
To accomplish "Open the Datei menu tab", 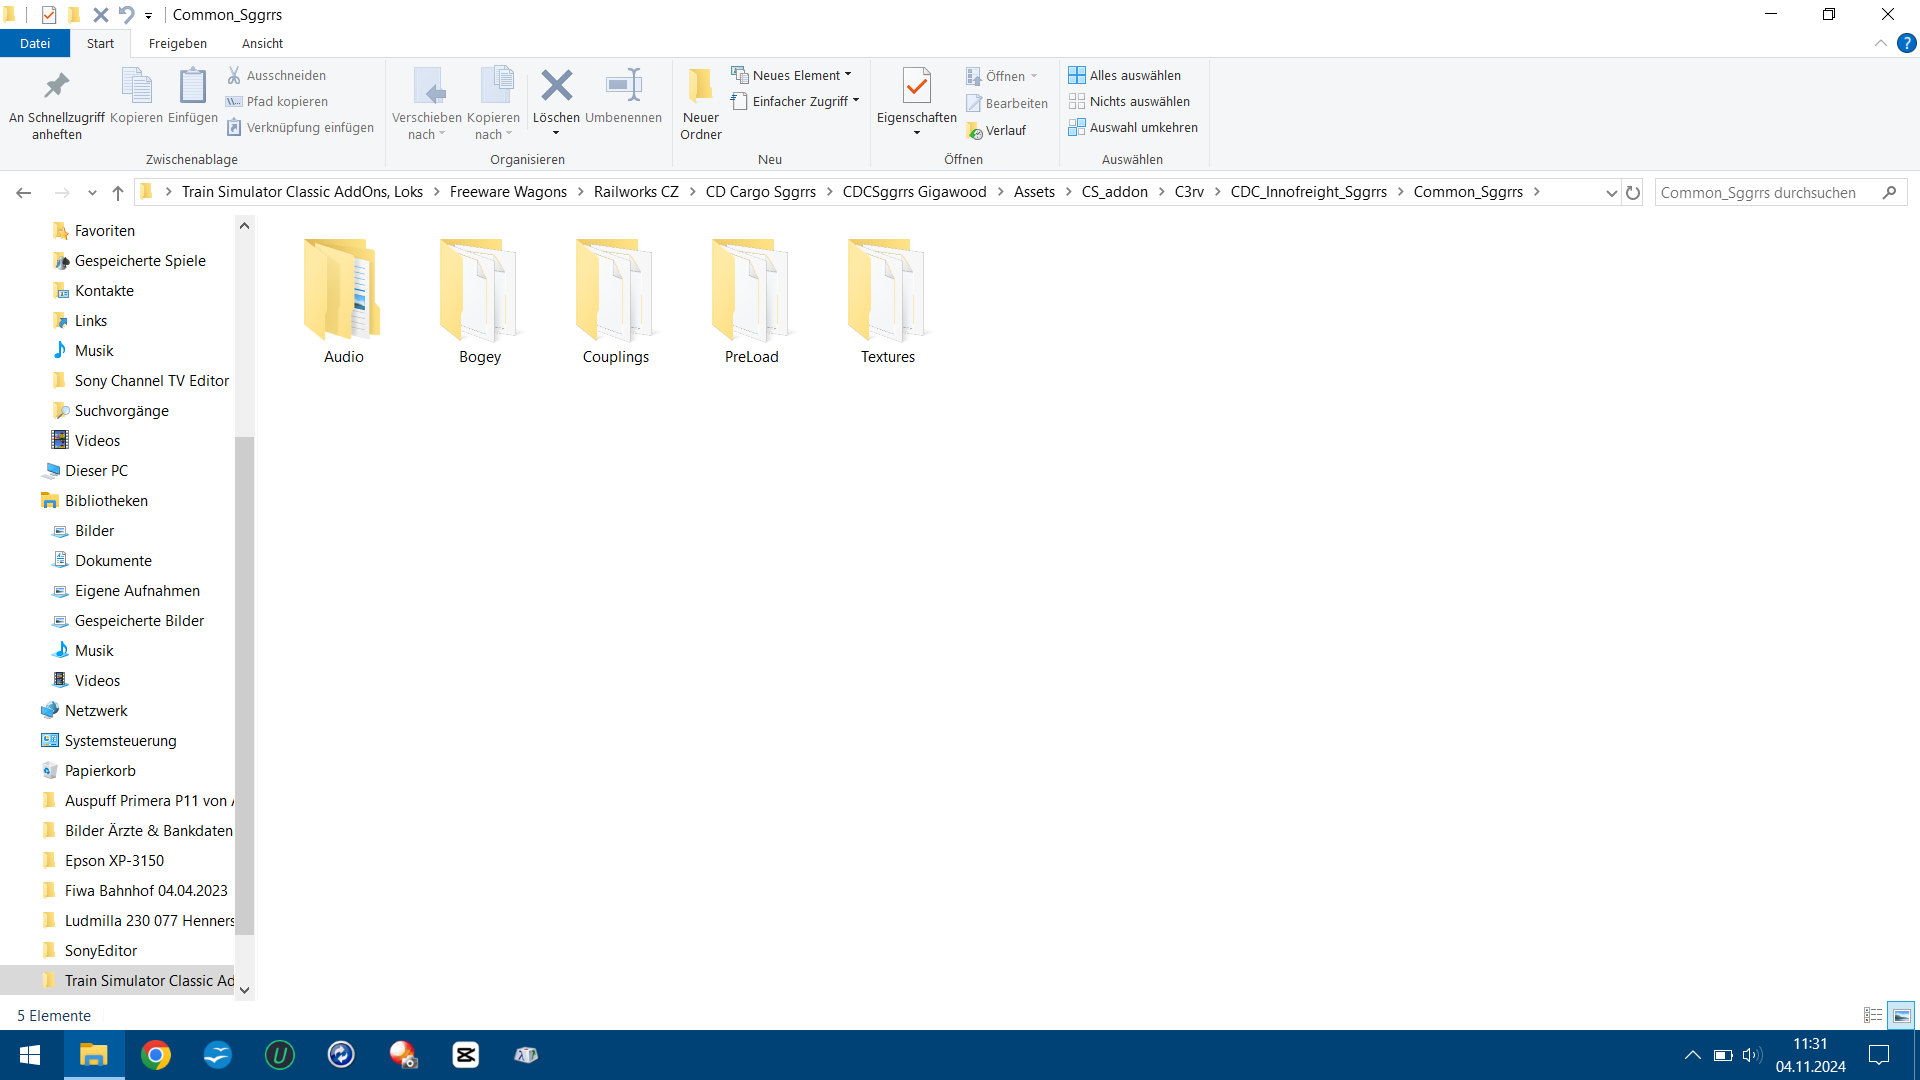I will [35, 43].
